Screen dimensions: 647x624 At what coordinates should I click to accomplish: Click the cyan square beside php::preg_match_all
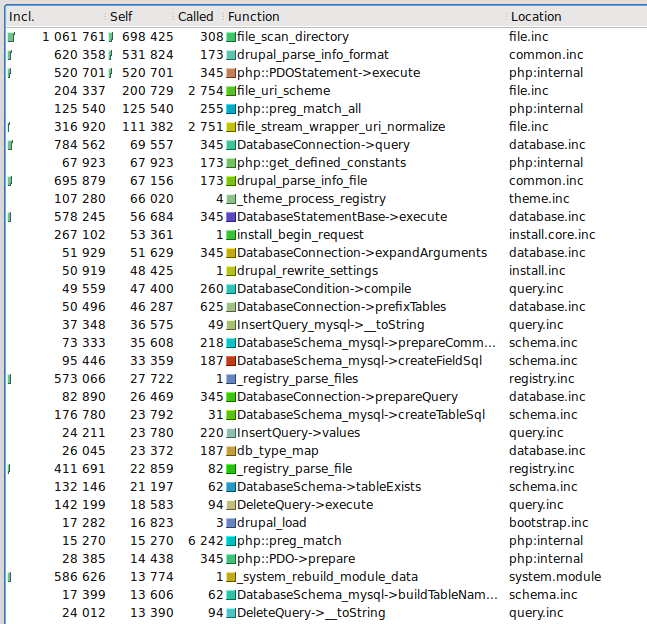(231, 109)
